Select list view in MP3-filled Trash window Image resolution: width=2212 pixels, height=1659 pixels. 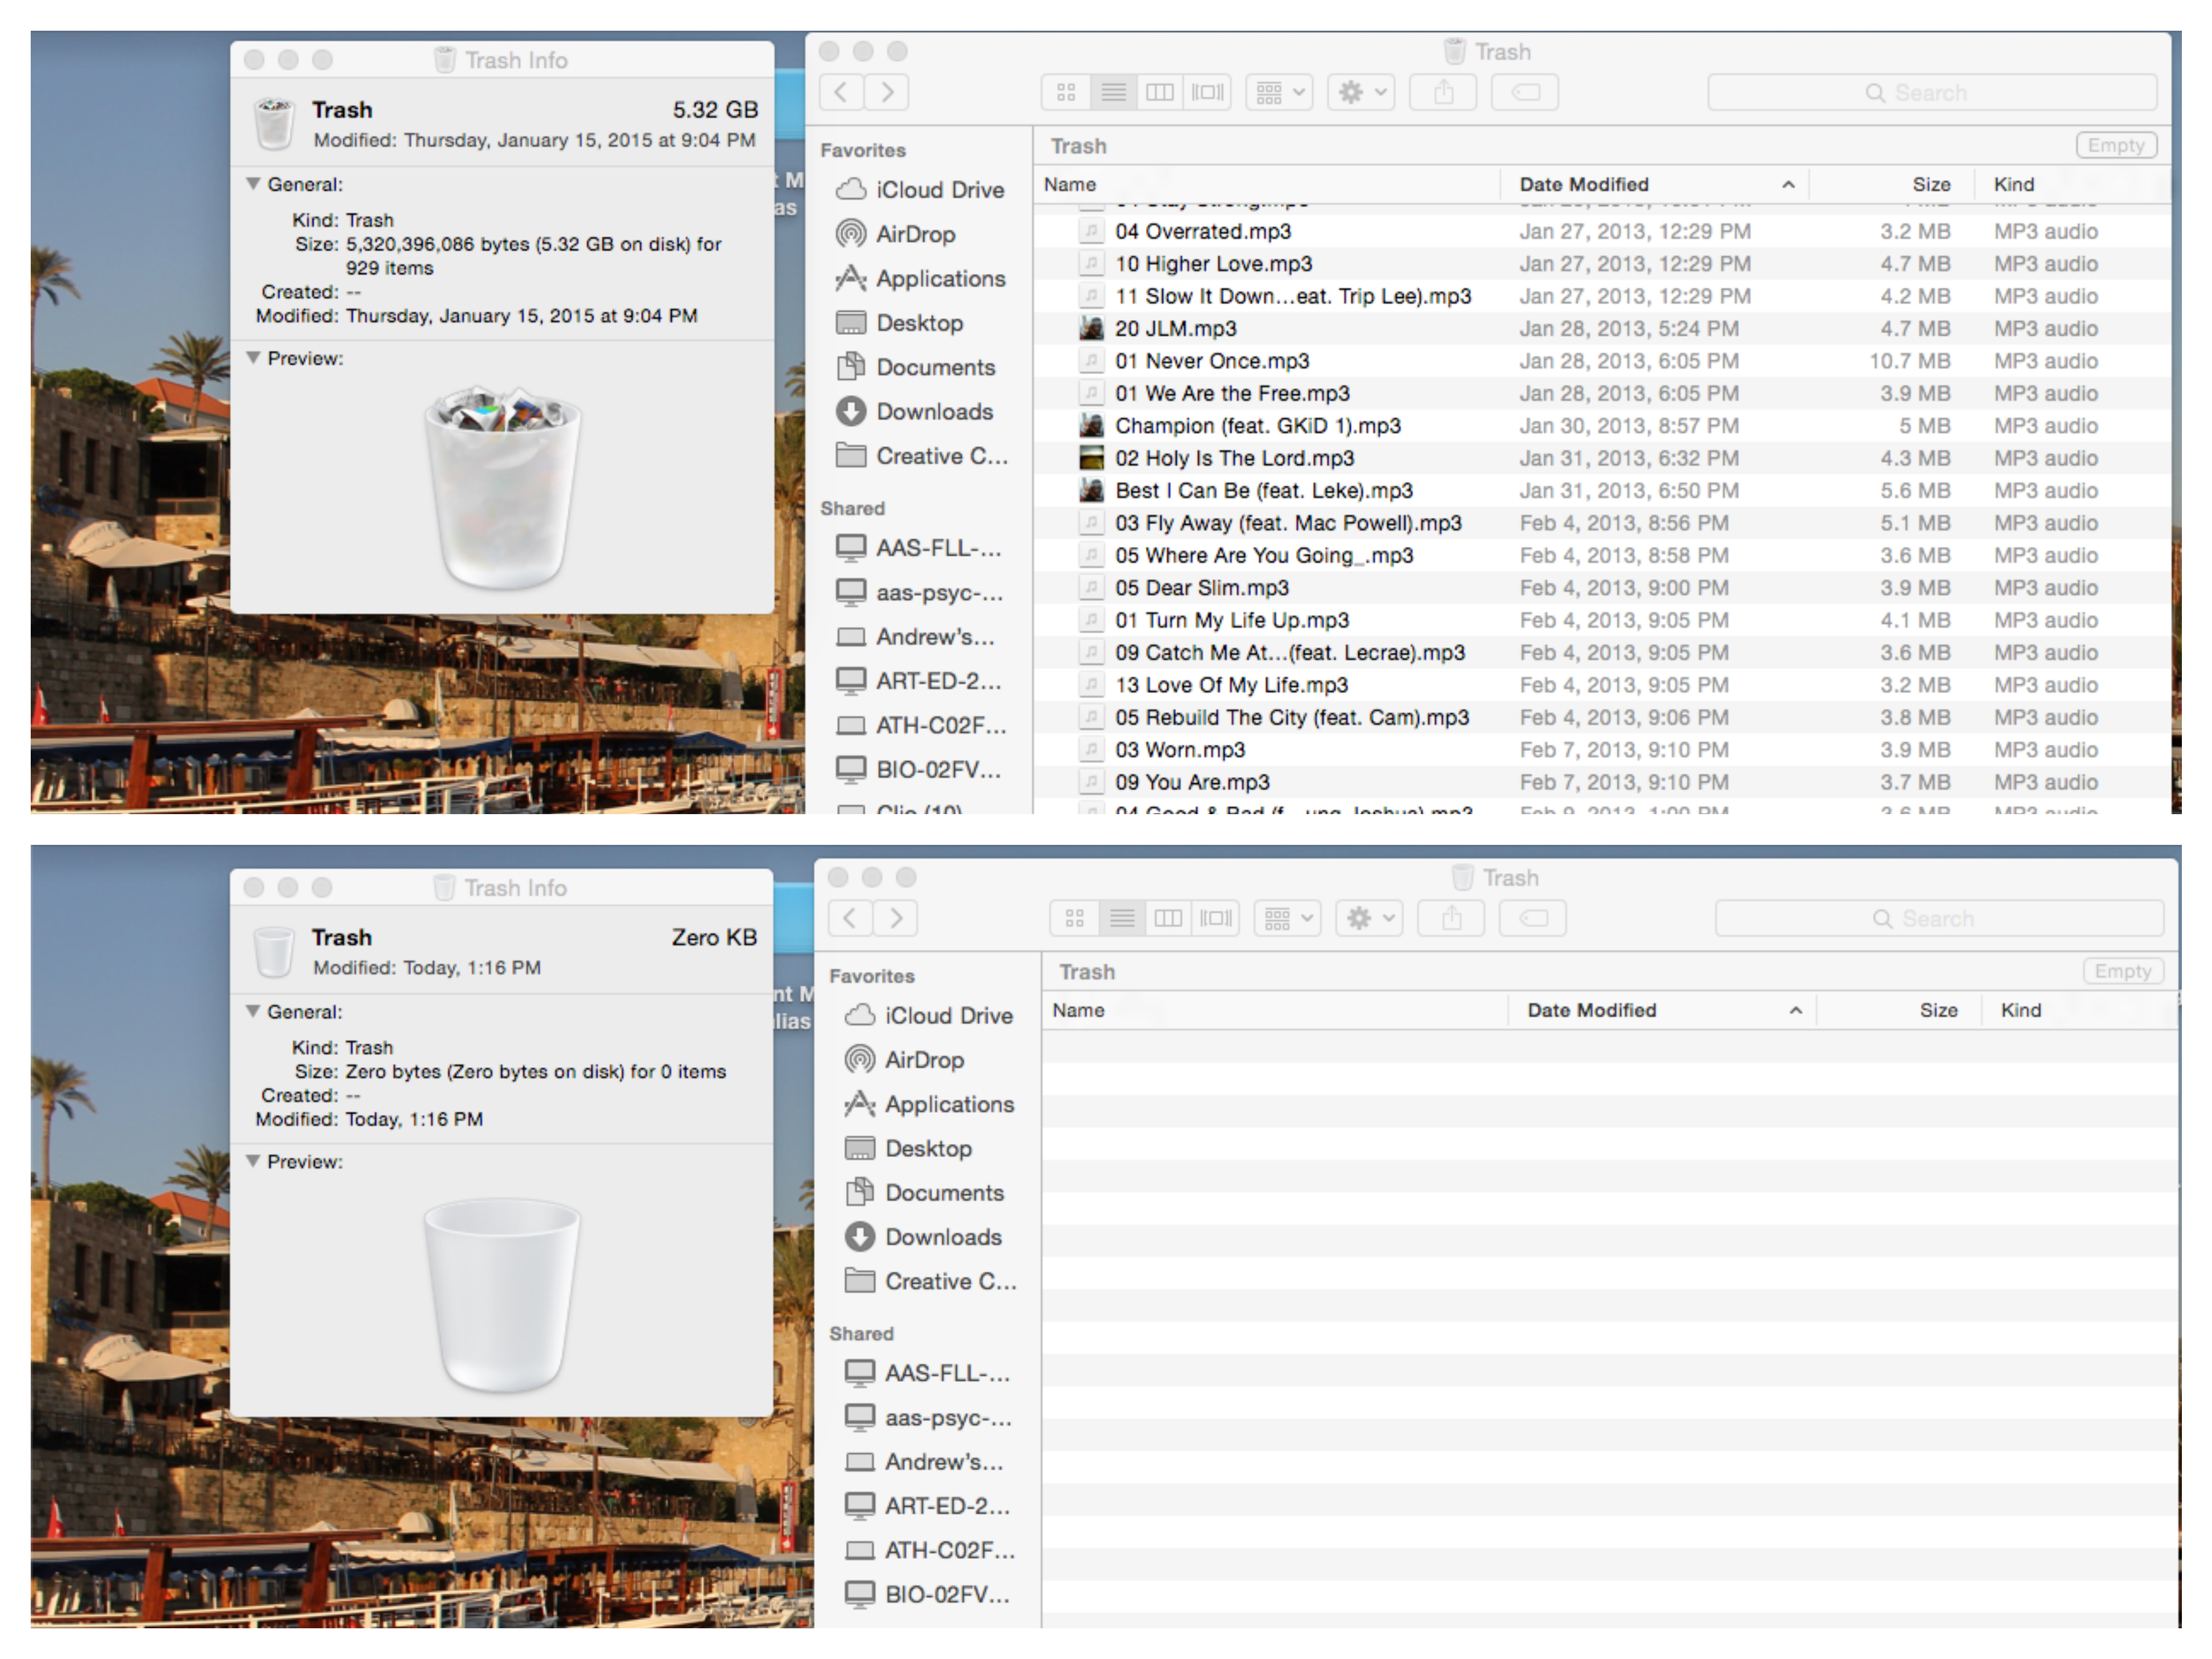click(1113, 92)
